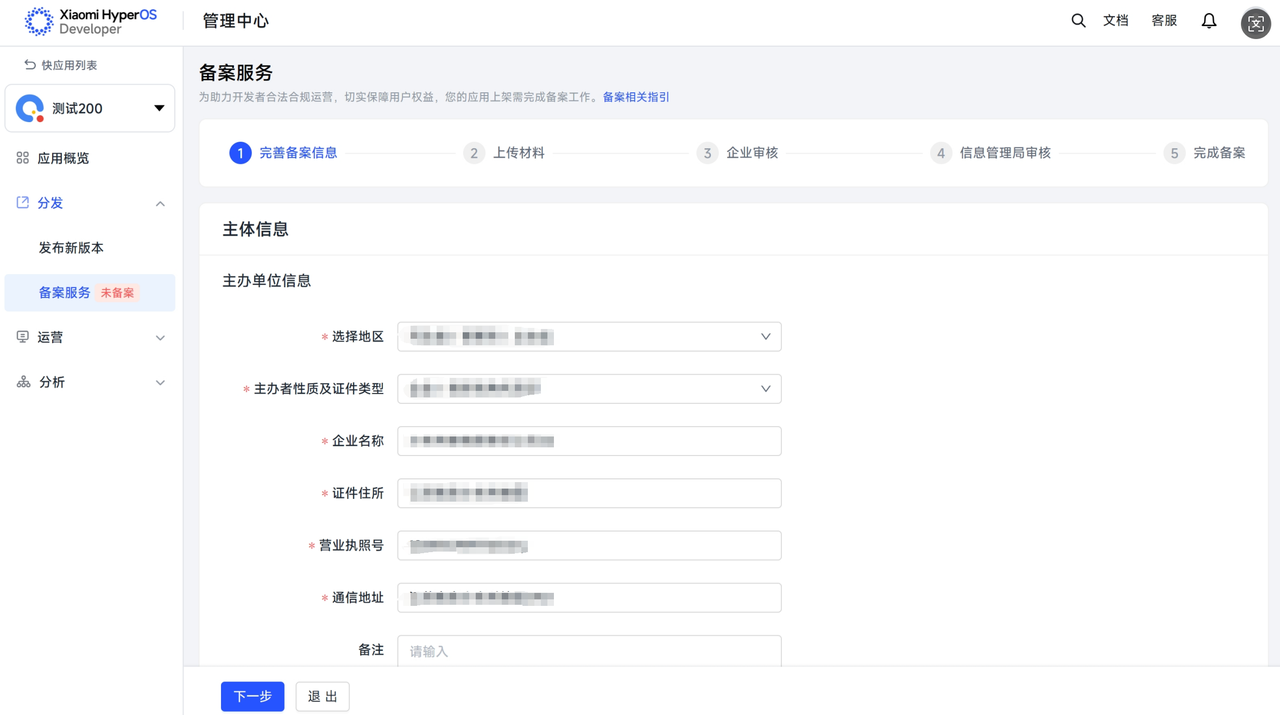Click the 运营 section icon
This screenshot has height=715, width=1280.
click(x=23, y=337)
